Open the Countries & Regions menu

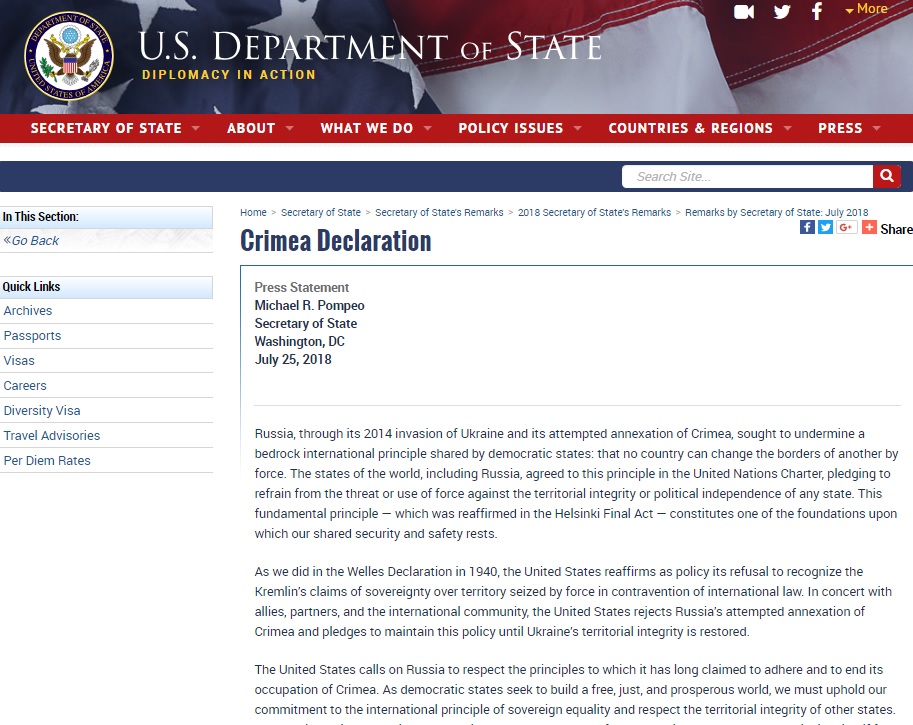coord(691,128)
